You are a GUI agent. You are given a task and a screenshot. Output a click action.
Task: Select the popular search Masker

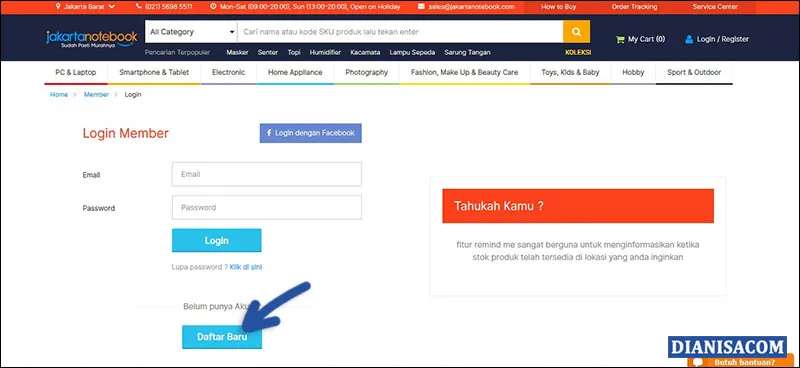coord(237,53)
